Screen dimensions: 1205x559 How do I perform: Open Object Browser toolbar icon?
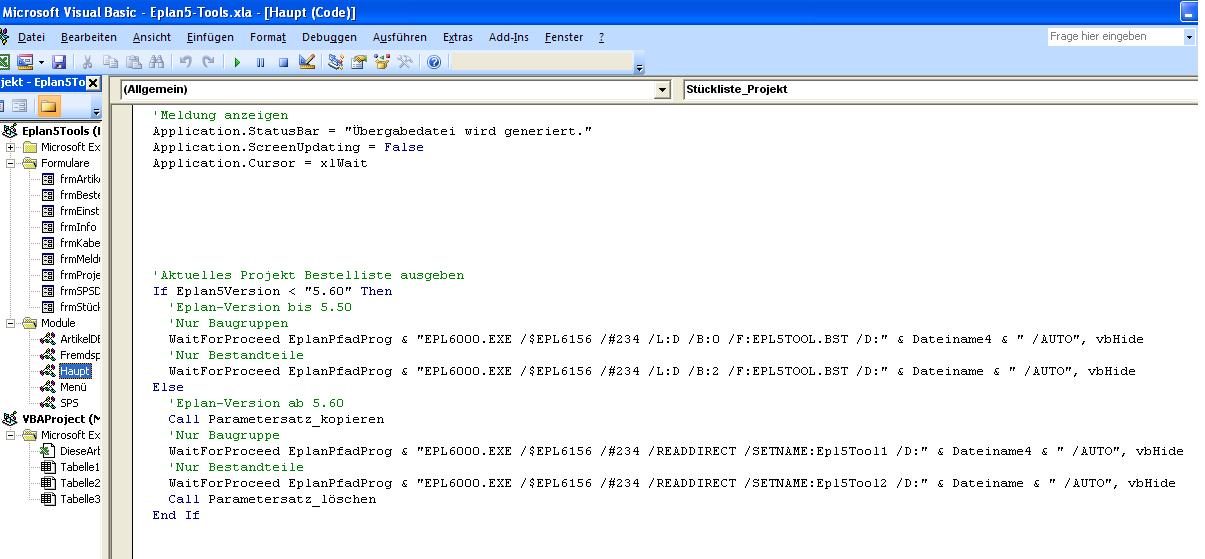click(x=382, y=62)
